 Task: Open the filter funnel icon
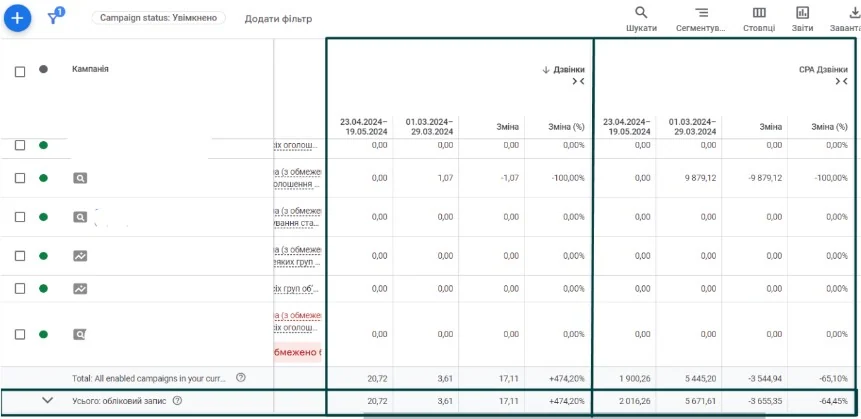coord(55,17)
